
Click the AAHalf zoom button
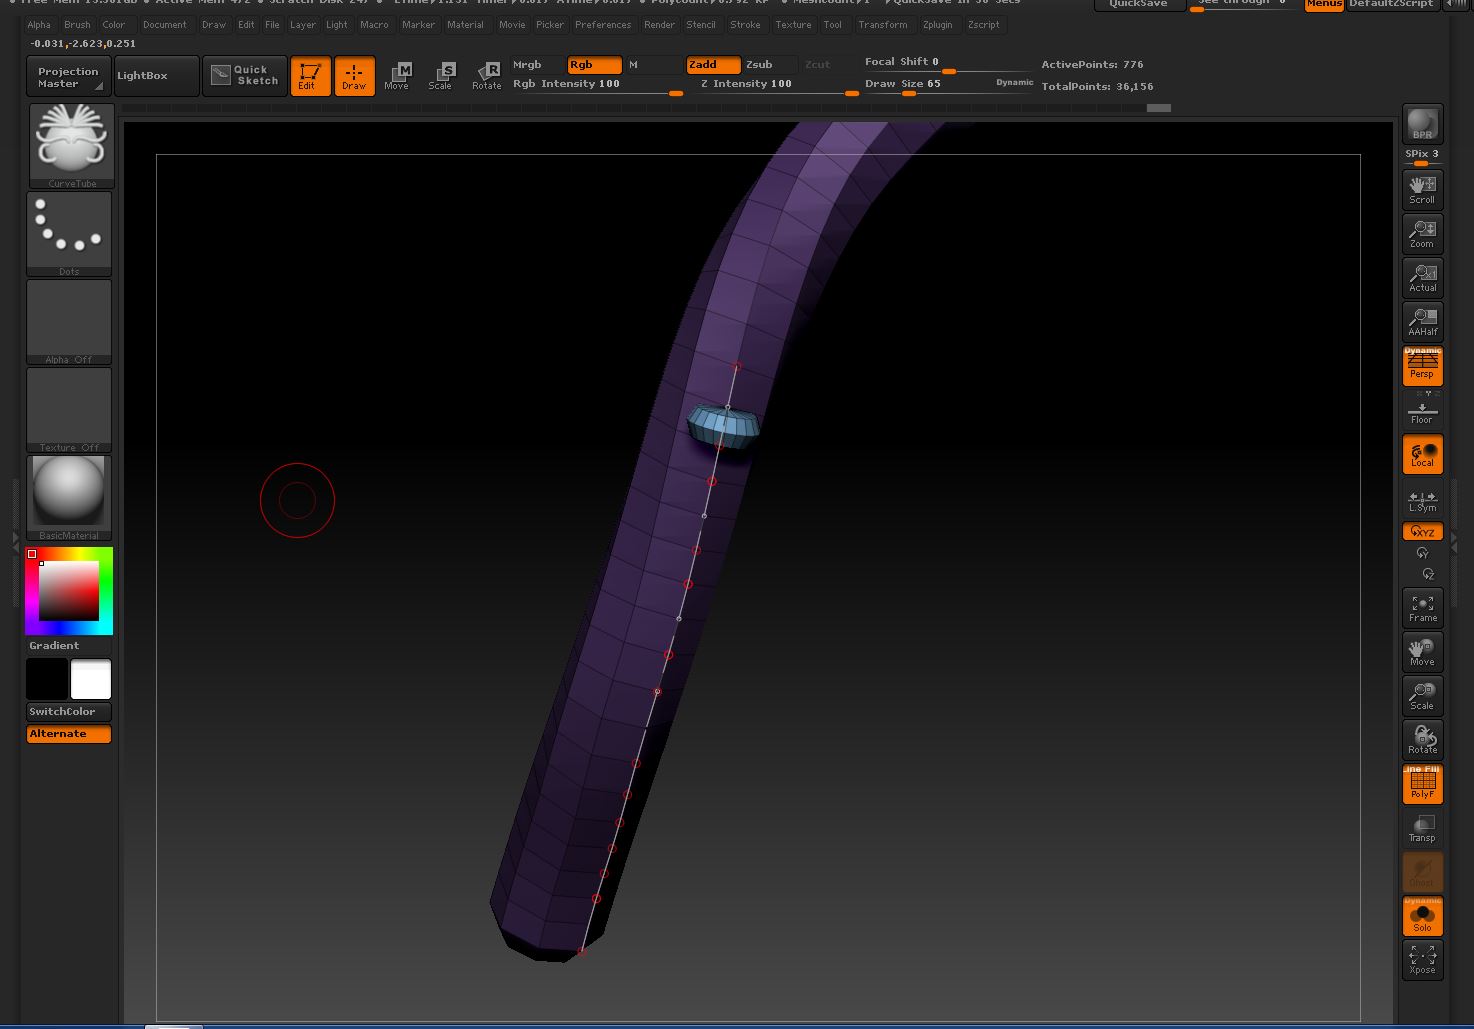1422,321
